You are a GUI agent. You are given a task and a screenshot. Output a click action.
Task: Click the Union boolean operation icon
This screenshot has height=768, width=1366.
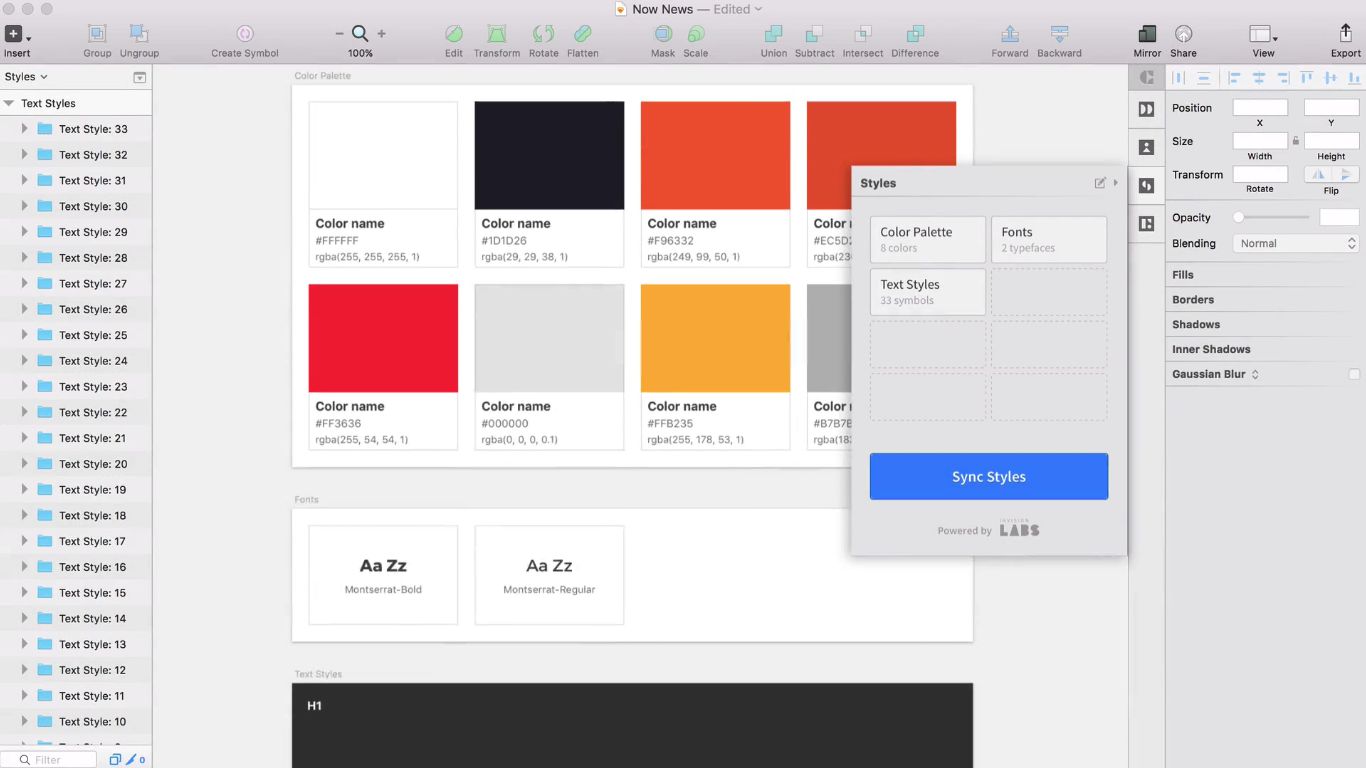coord(773,34)
